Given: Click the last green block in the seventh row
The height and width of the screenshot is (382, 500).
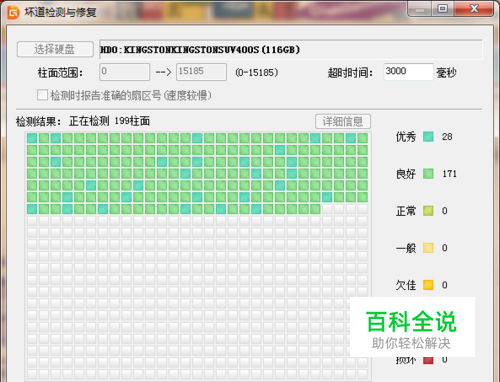Looking at the screenshot, I should (x=315, y=209).
